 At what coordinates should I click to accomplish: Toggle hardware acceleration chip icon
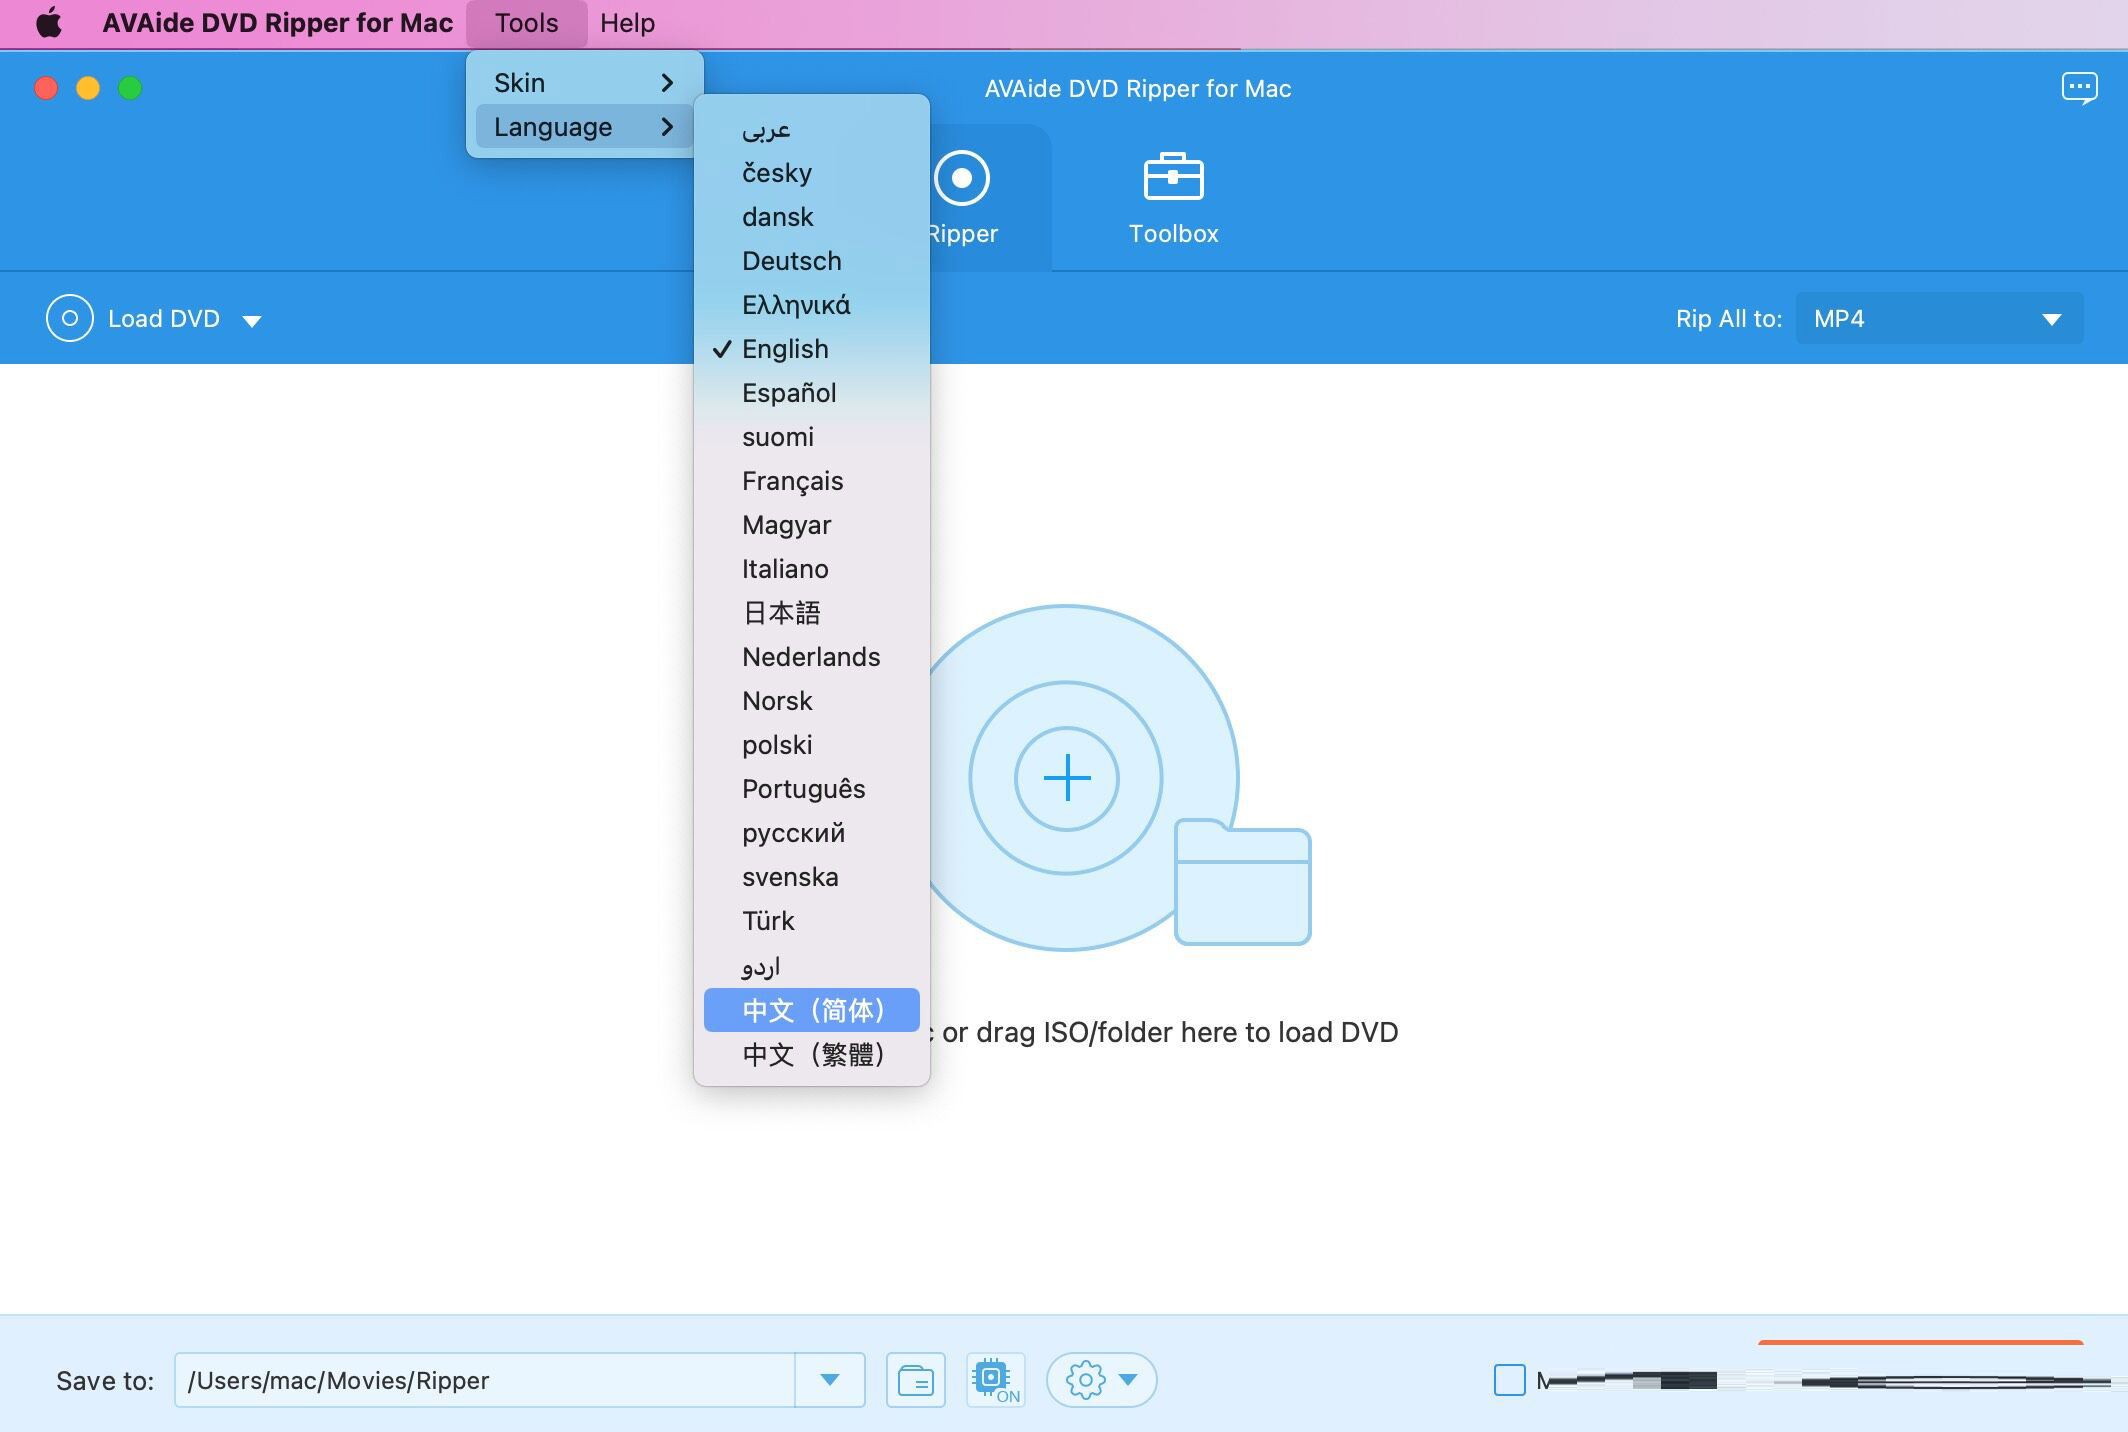(x=995, y=1380)
